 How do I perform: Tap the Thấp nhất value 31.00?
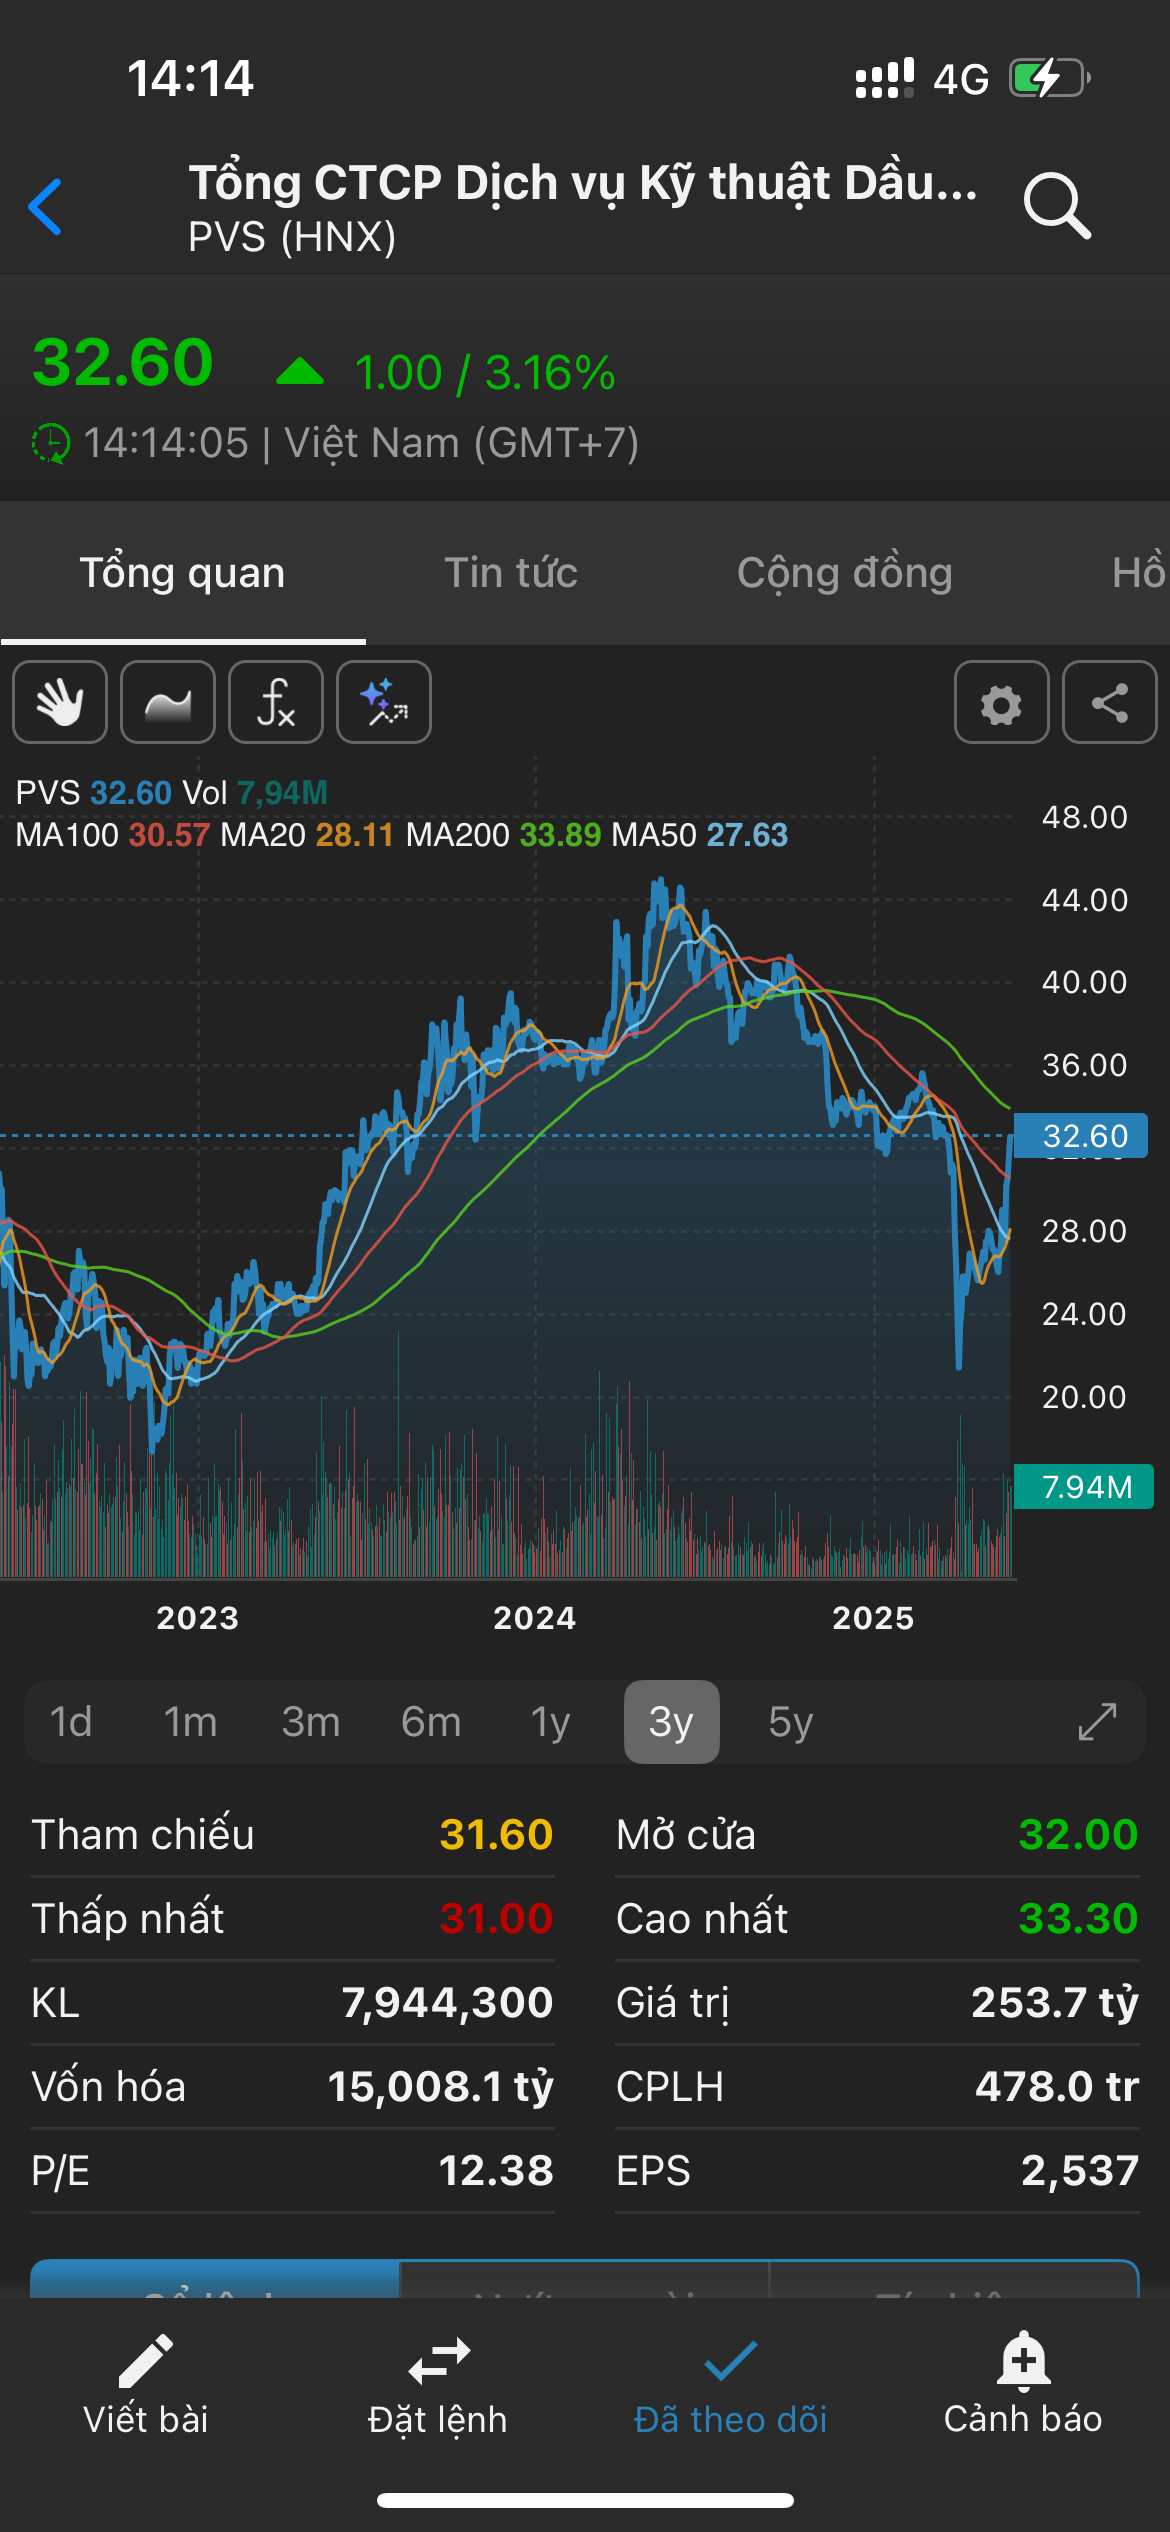click(496, 1919)
